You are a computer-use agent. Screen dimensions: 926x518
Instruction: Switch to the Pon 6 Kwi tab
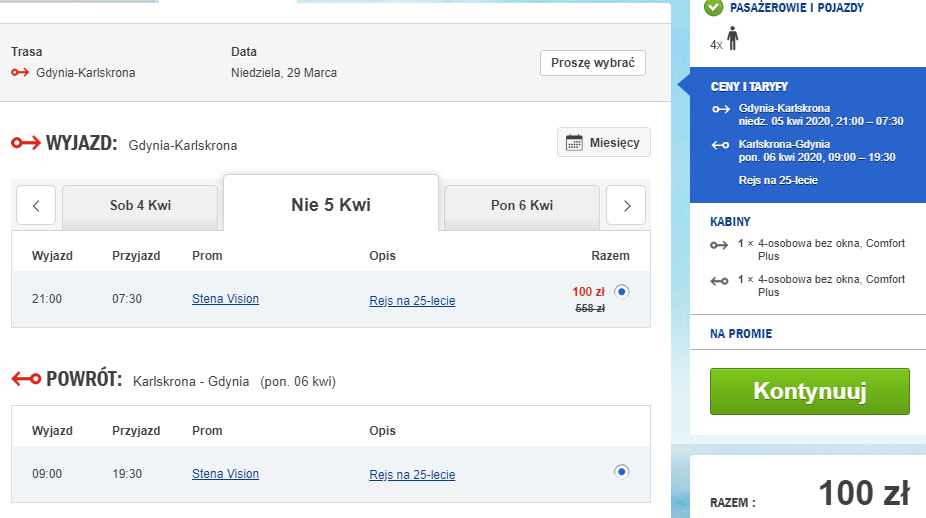coord(522,206)
